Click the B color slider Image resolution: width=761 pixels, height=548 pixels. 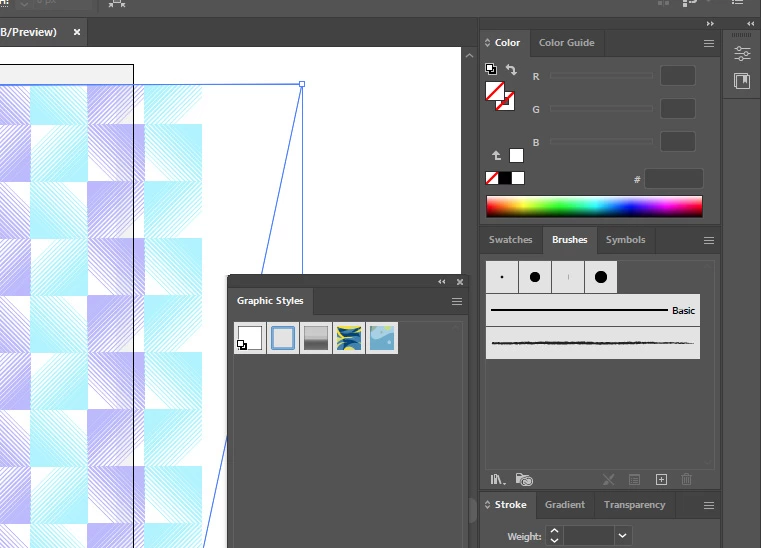click(601, 142)
